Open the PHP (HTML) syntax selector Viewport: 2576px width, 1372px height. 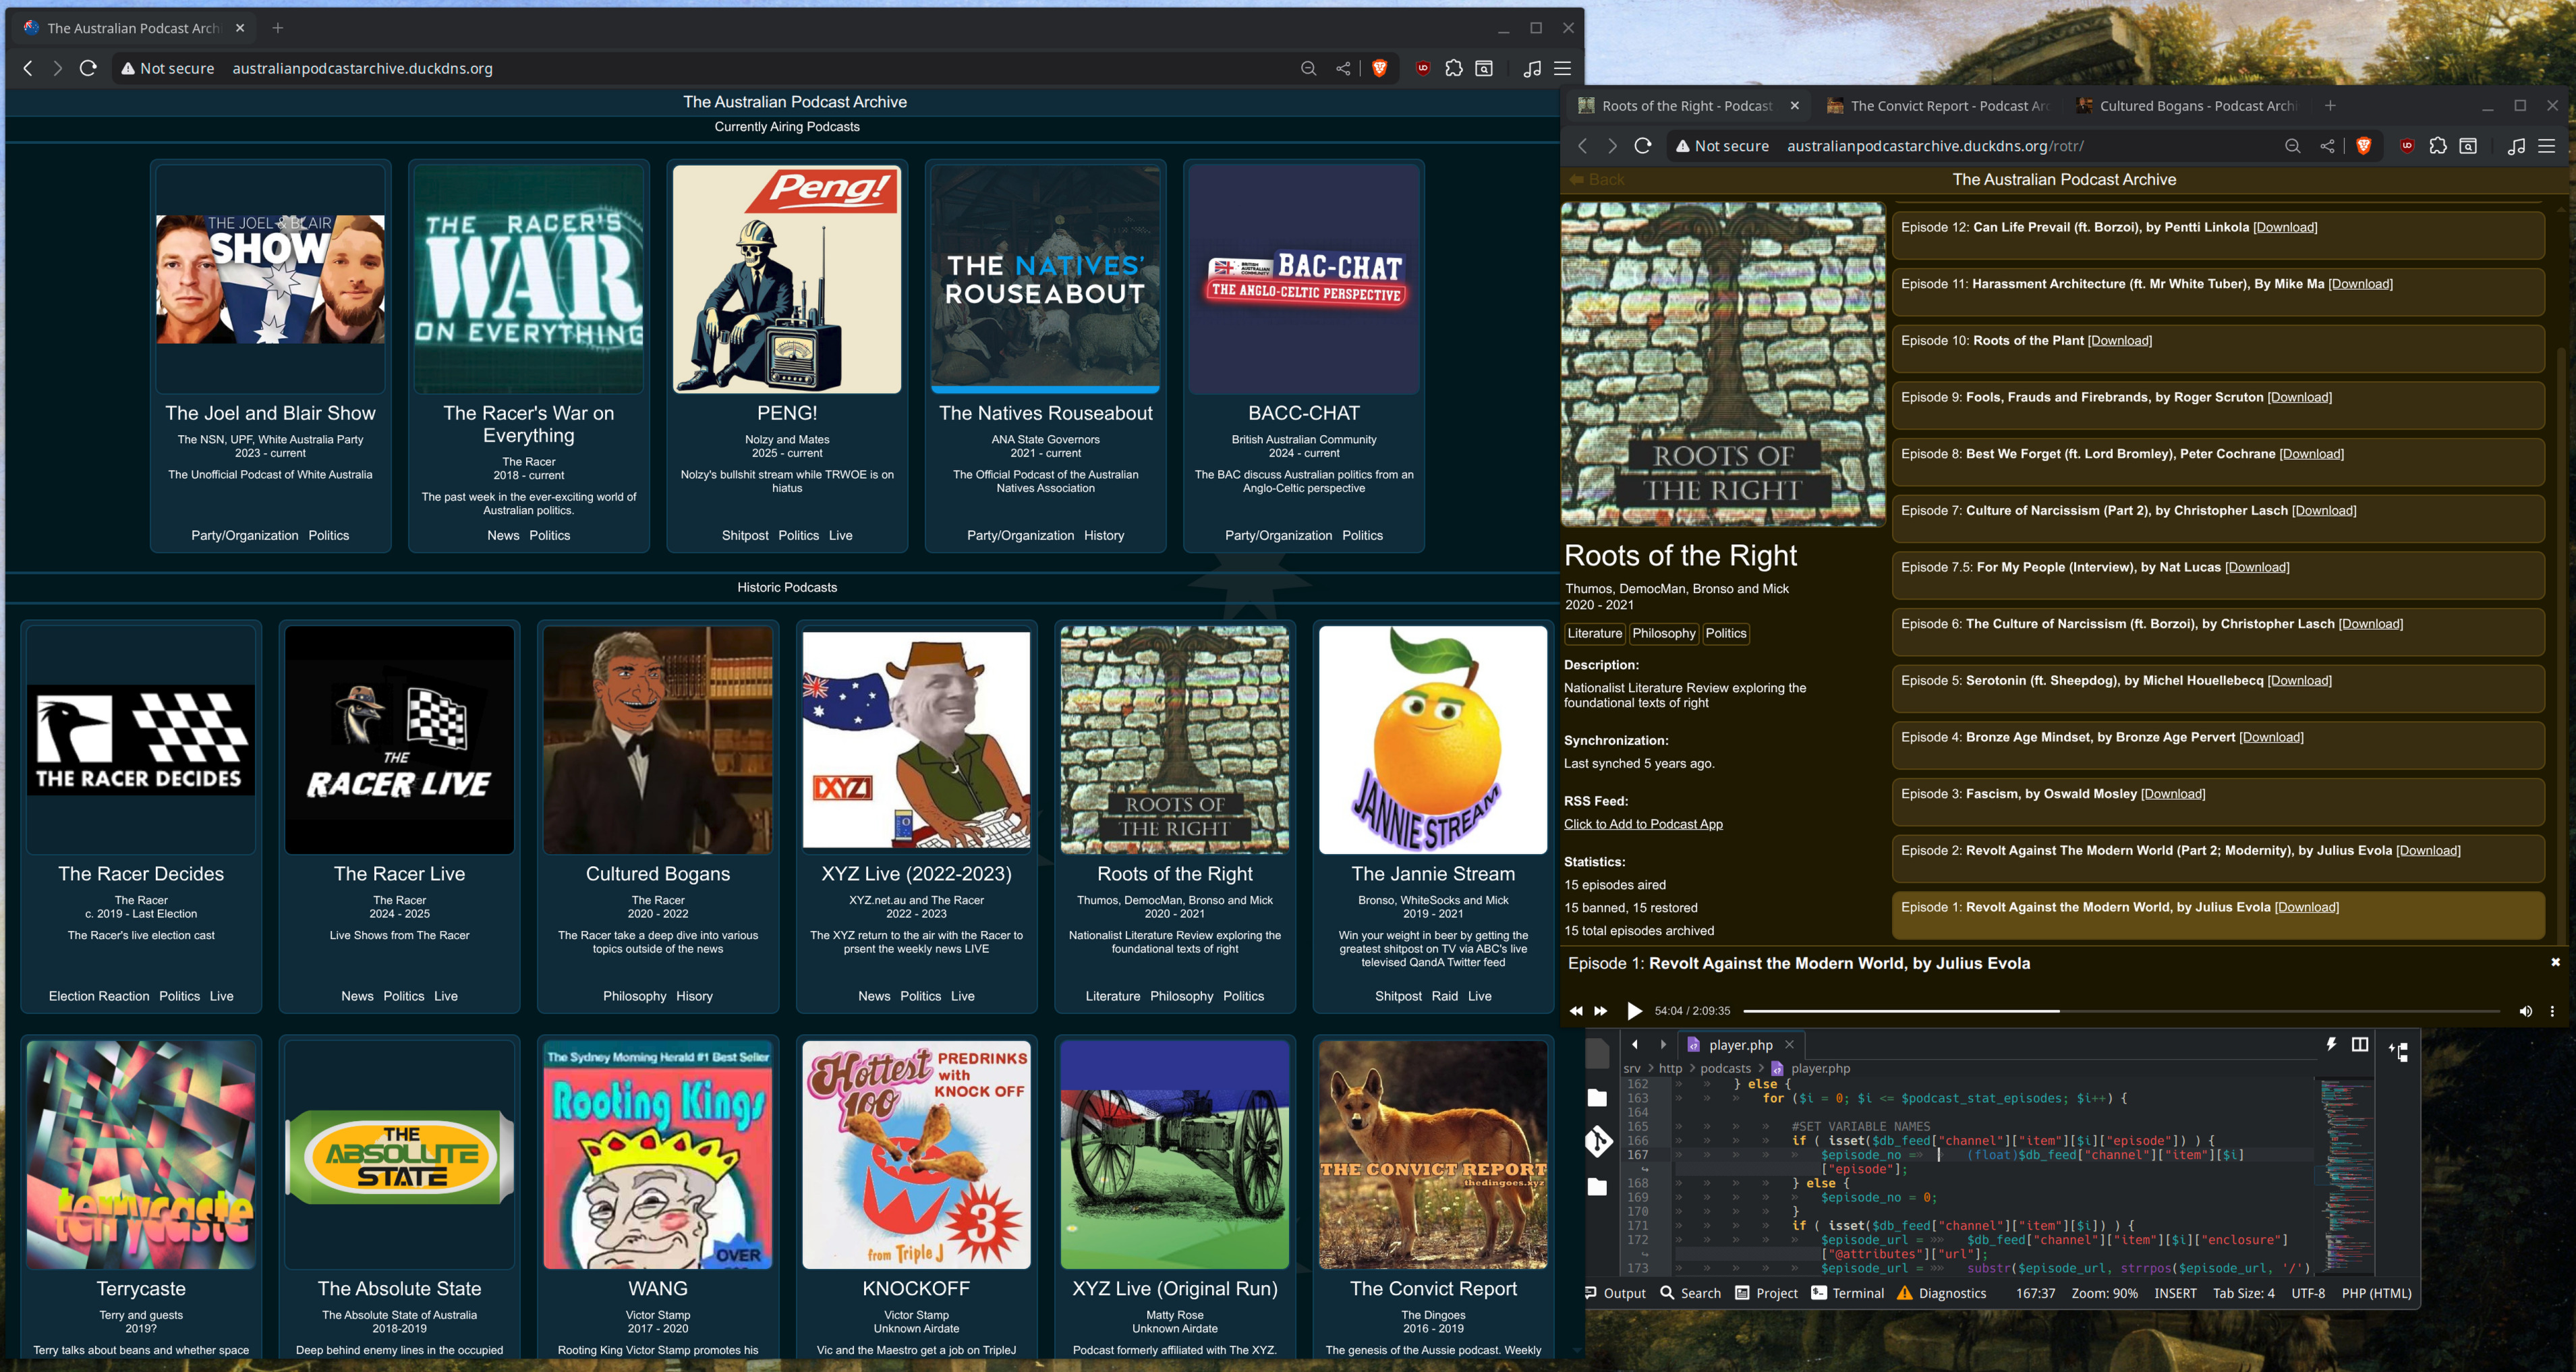pos(2376,1293)
